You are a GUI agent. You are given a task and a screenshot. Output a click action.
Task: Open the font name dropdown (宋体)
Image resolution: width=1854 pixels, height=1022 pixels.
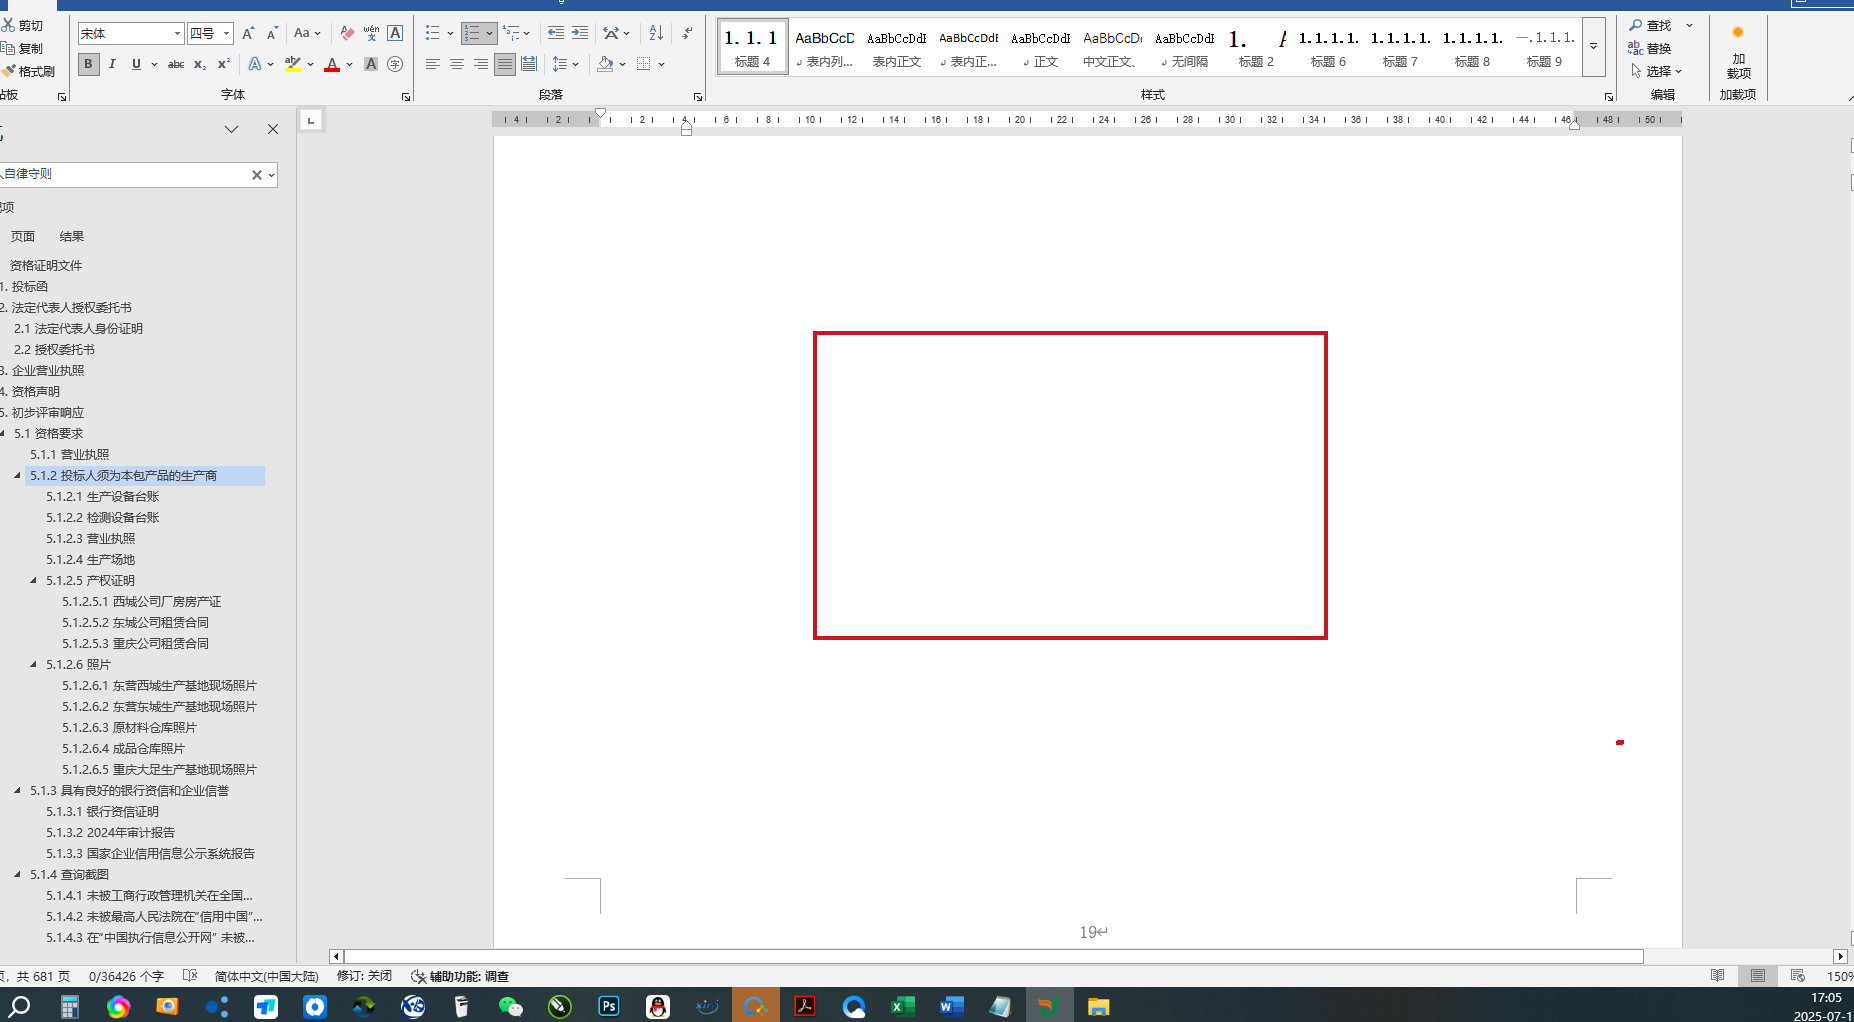point(177,34)
